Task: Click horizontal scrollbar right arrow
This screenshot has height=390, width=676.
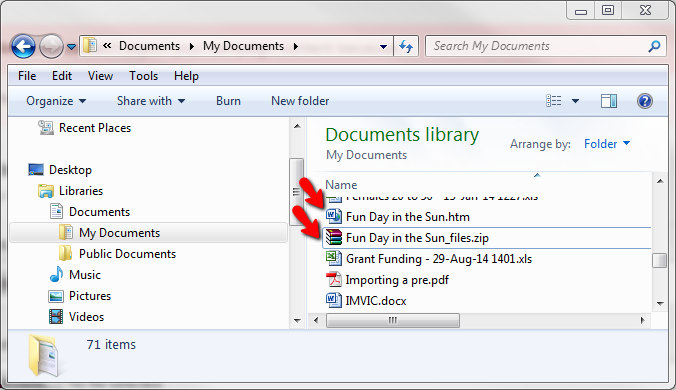Action: click(x=642, y=320)
